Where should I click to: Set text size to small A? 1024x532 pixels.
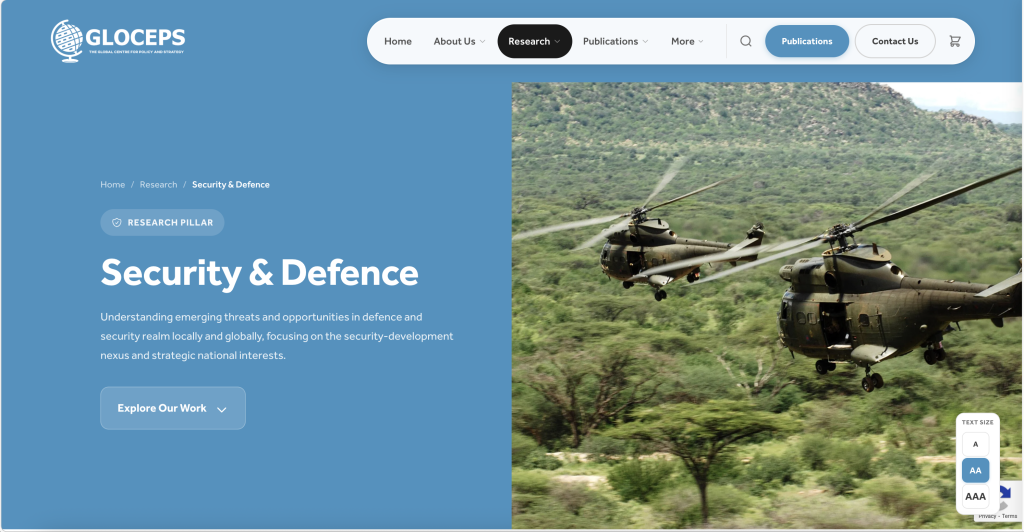click(x=975, y=444)
